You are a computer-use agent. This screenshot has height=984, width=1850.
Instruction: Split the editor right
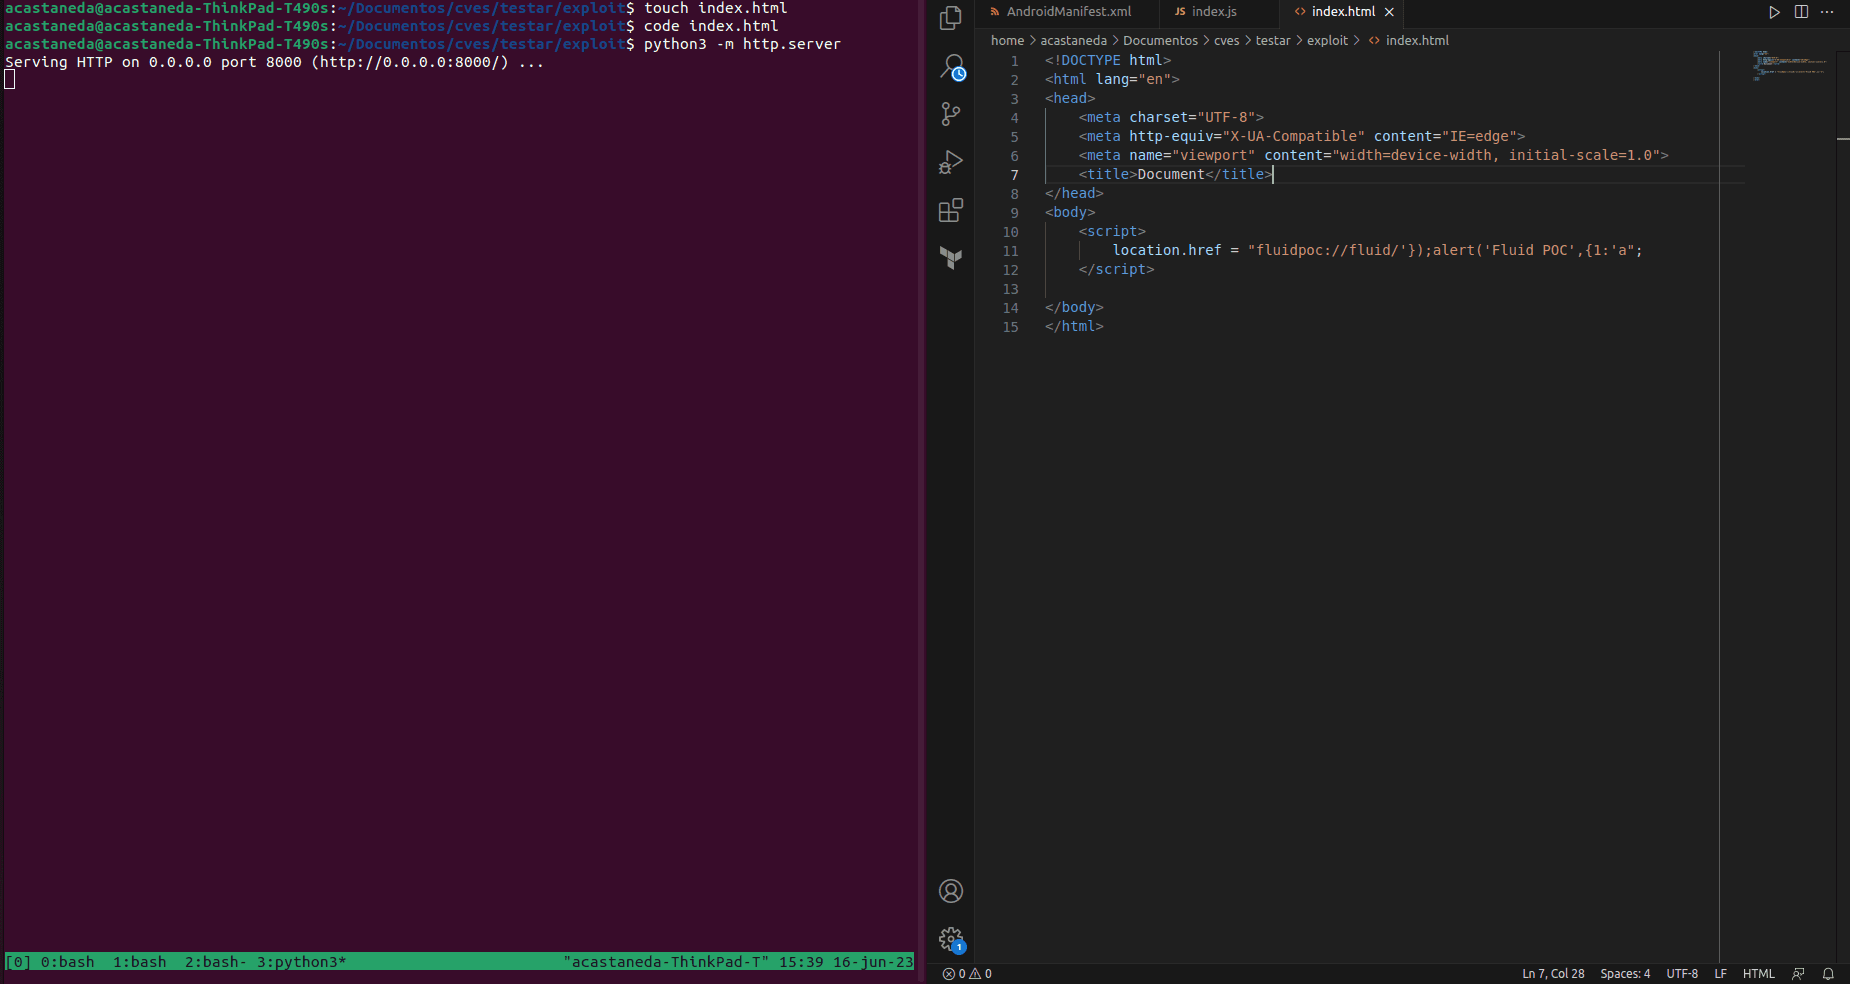(x=1801, y=12)
